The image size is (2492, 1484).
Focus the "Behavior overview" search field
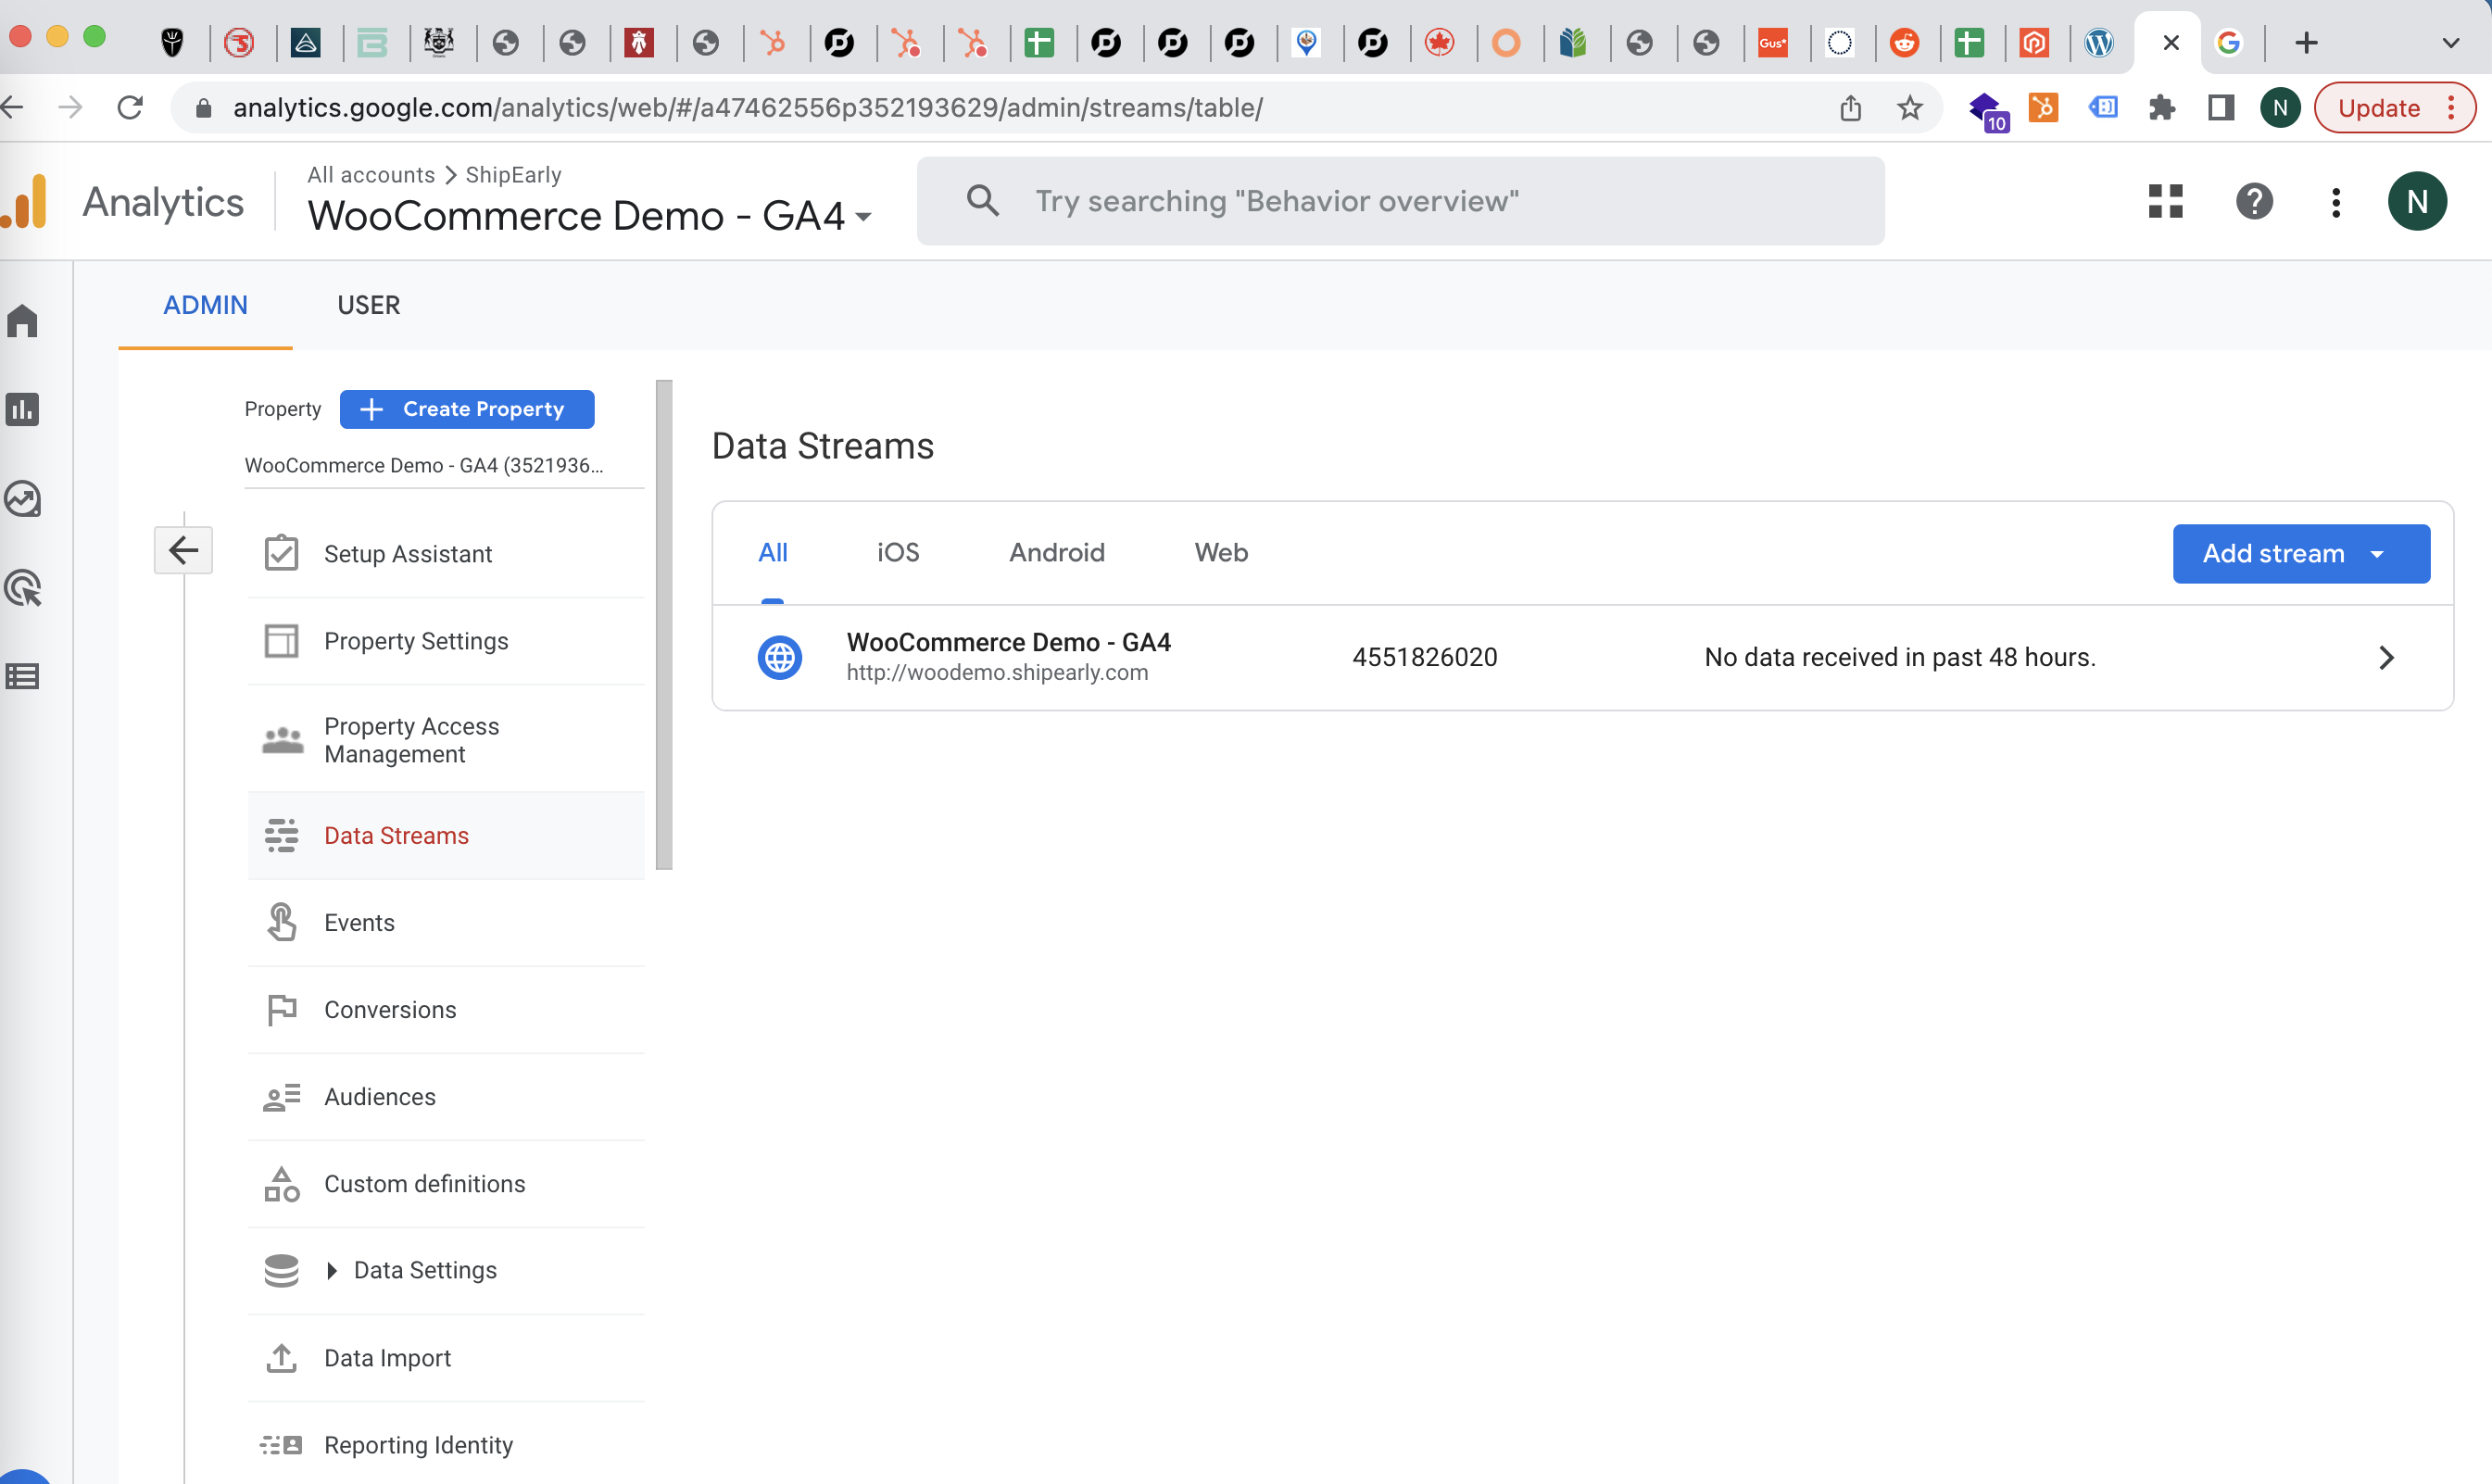tap(1400, 201)
